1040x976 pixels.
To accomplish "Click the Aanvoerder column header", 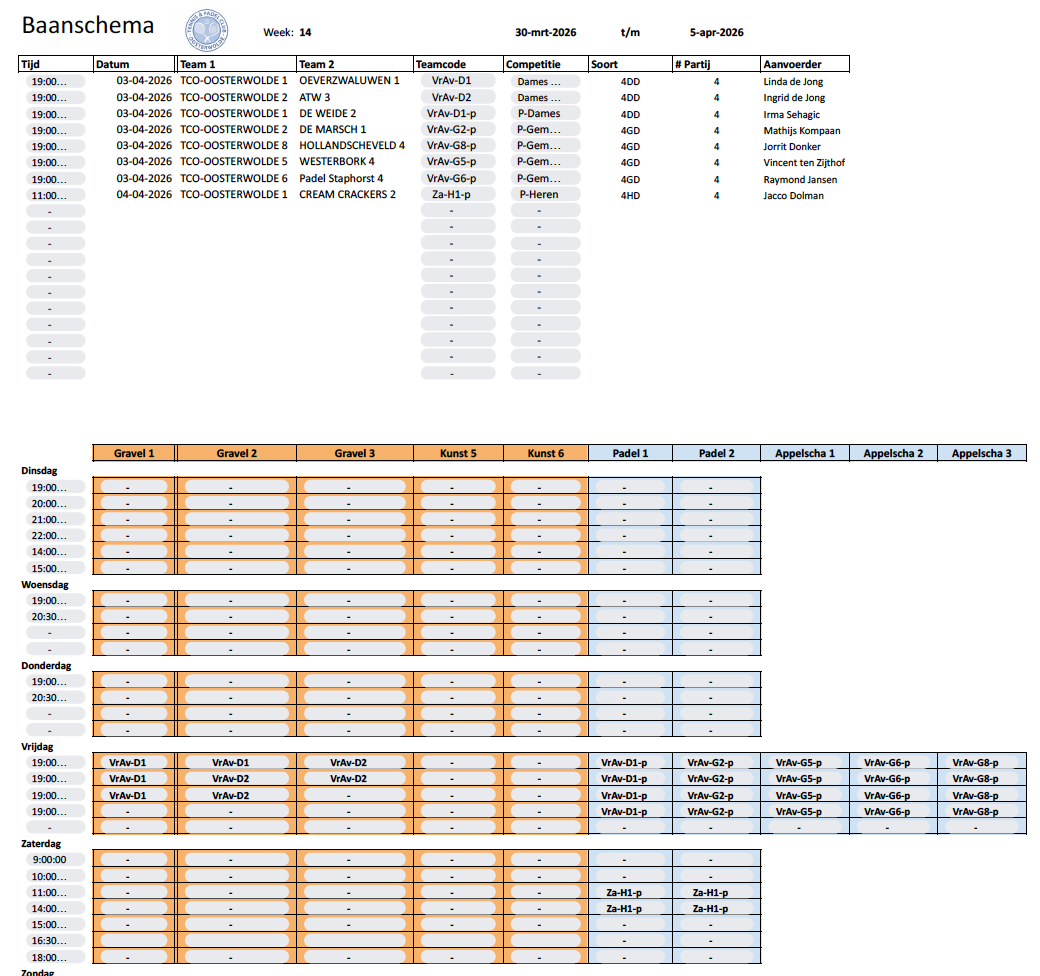I will click(792, 64).
